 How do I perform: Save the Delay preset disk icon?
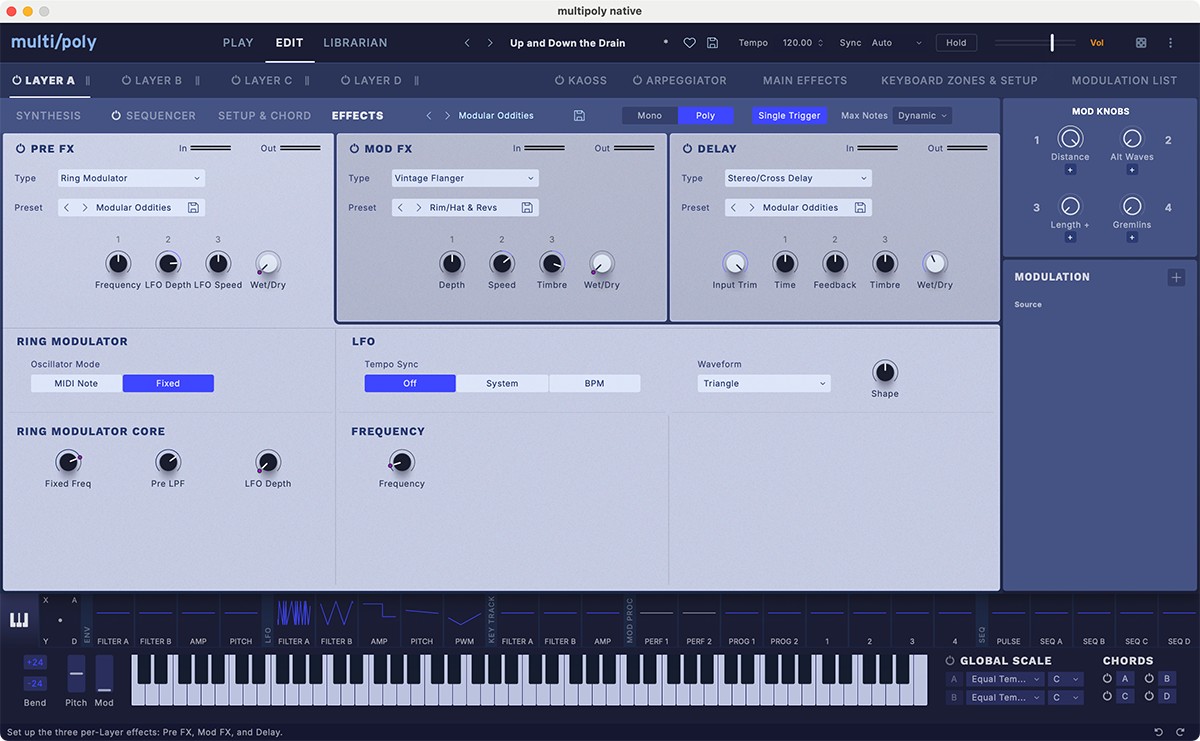pyautogui.click(x=860, y=208)
